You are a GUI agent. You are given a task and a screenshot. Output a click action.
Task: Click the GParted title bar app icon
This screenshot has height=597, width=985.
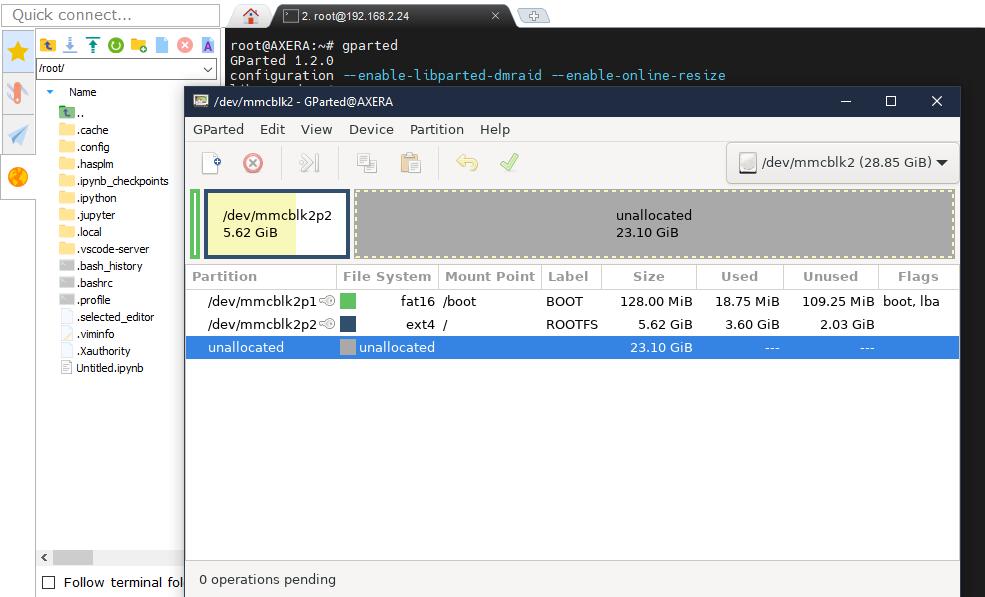point(201,101)
